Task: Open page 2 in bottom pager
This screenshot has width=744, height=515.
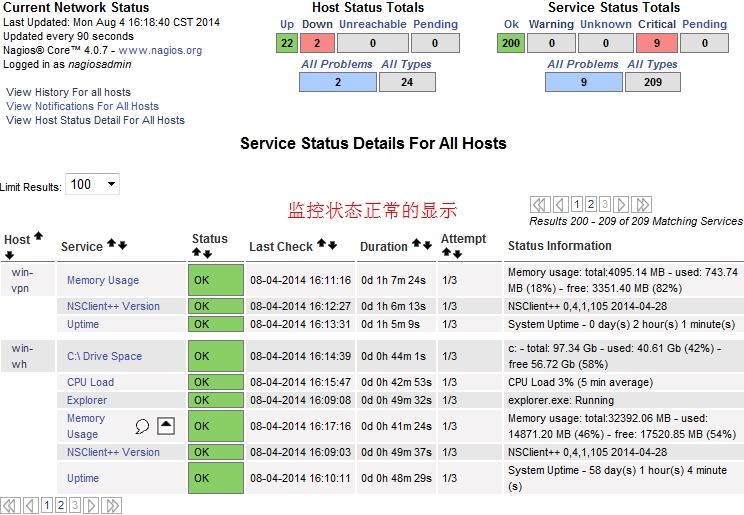Action: (61, 506)
